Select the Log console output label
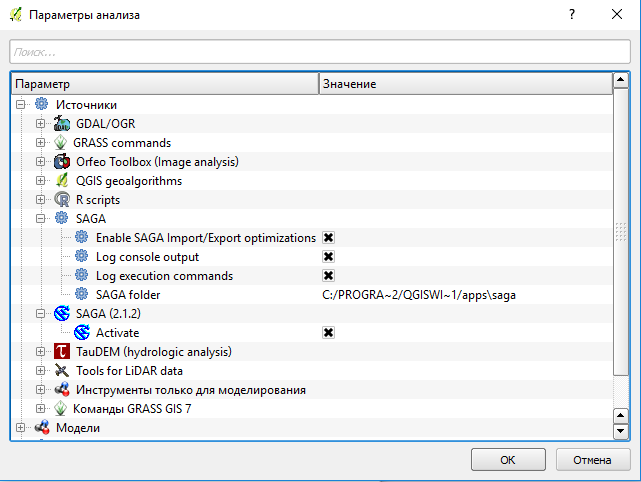The image size is (641, 482). 147,257
